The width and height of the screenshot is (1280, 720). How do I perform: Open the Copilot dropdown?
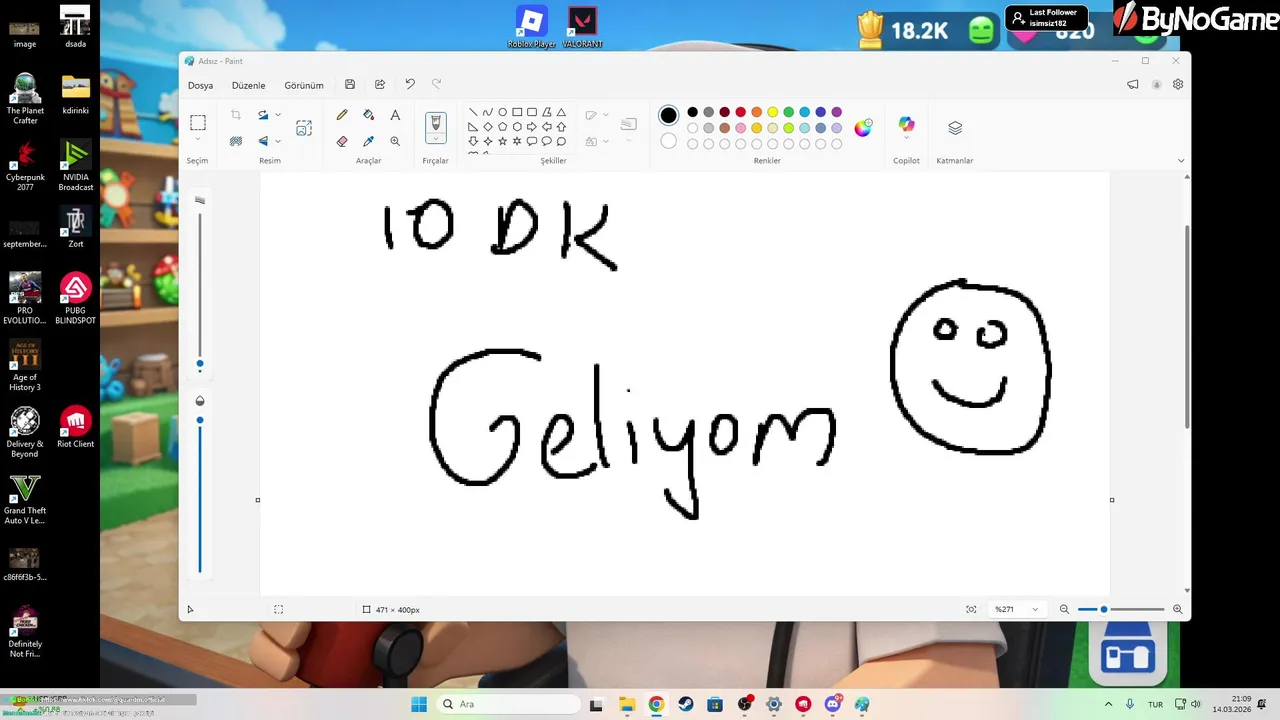[x=906, y=139]
